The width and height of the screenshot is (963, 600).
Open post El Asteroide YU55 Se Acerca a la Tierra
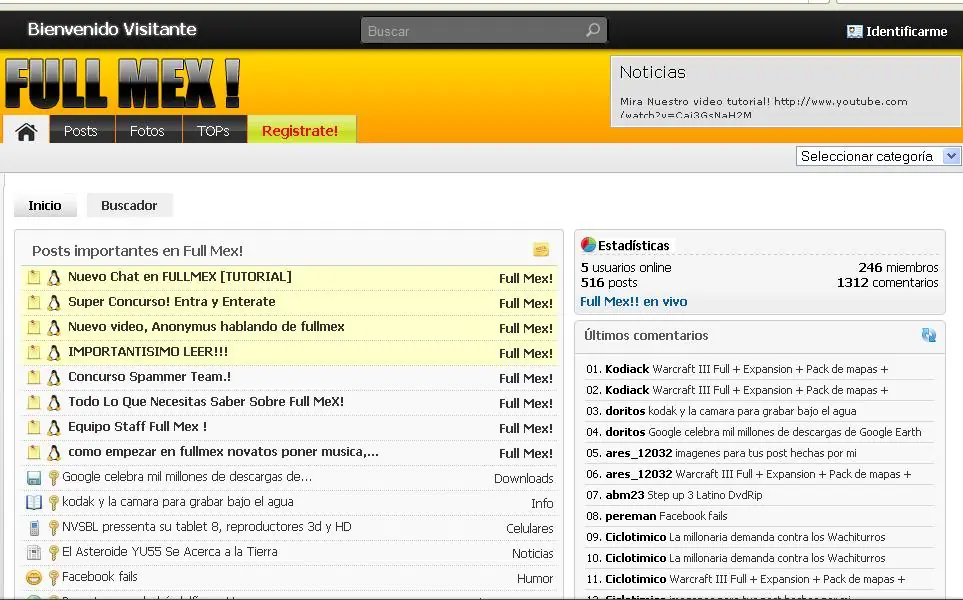tap(170, 552)
